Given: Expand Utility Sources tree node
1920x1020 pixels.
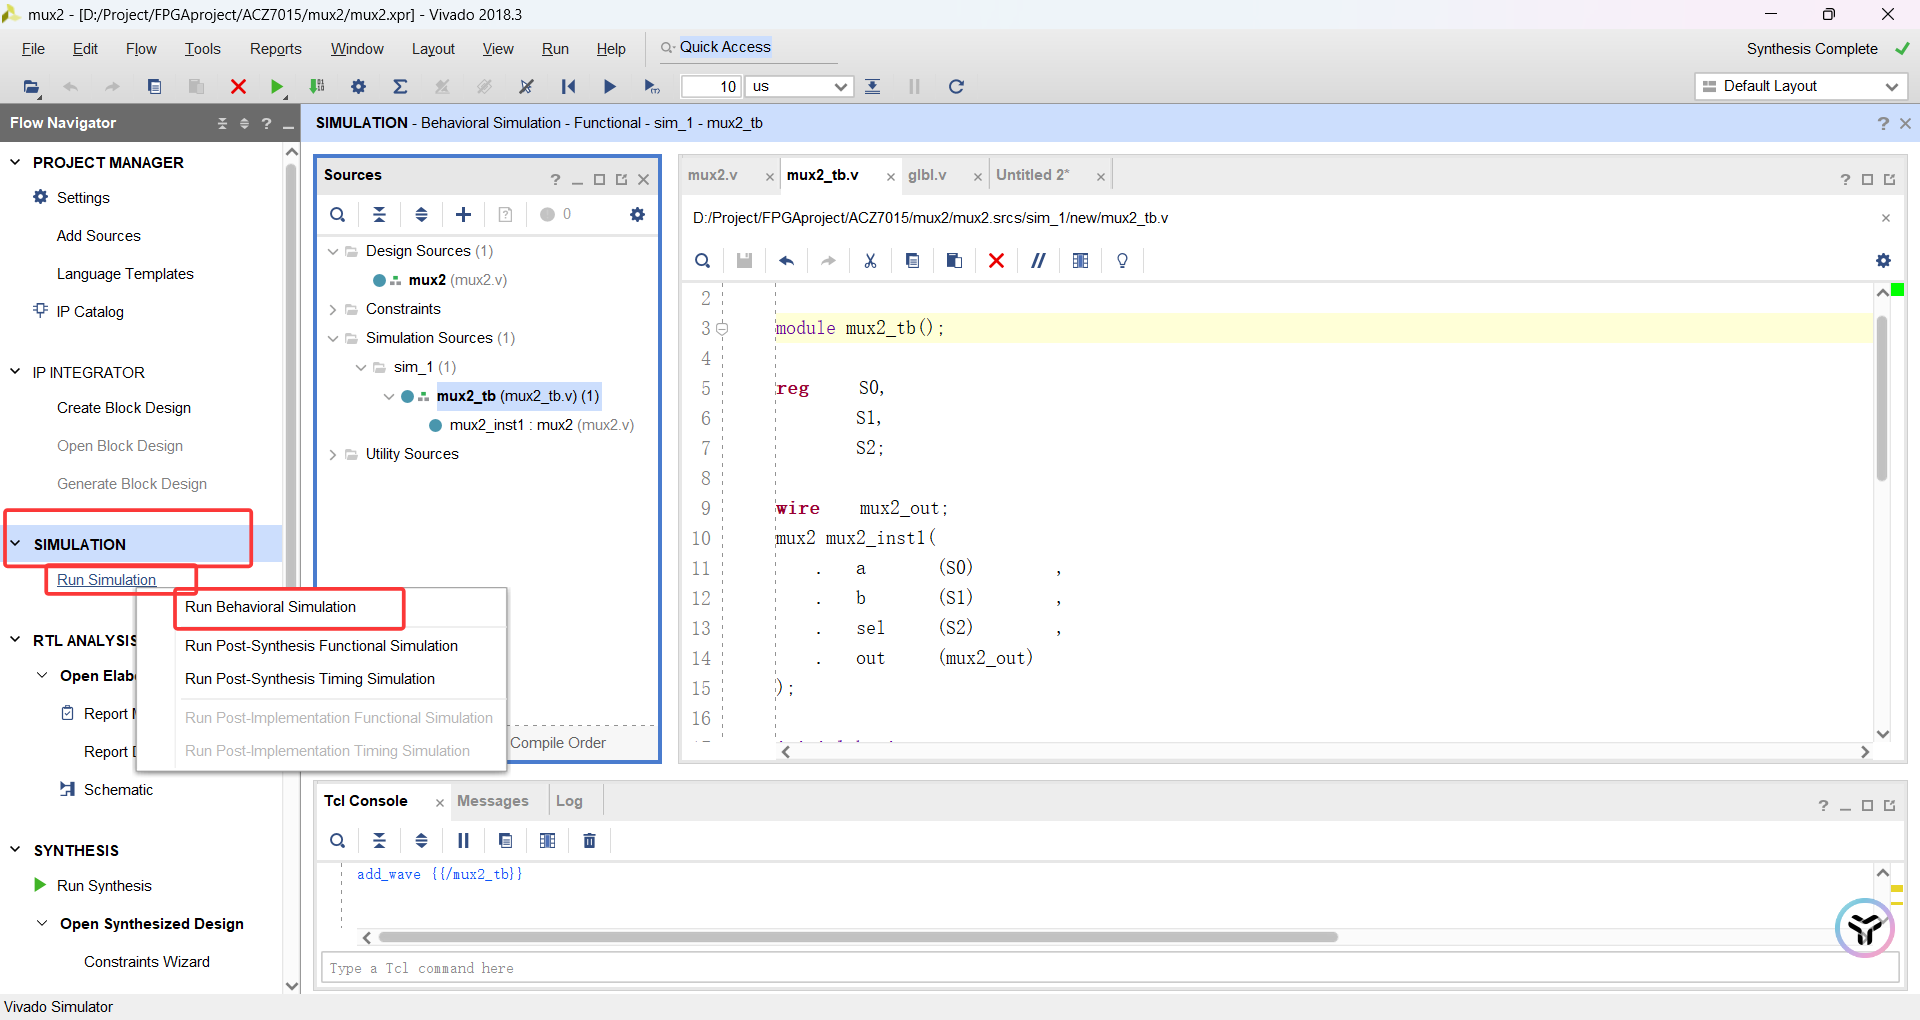Looking at the screenshot, I should click(333, 454).
